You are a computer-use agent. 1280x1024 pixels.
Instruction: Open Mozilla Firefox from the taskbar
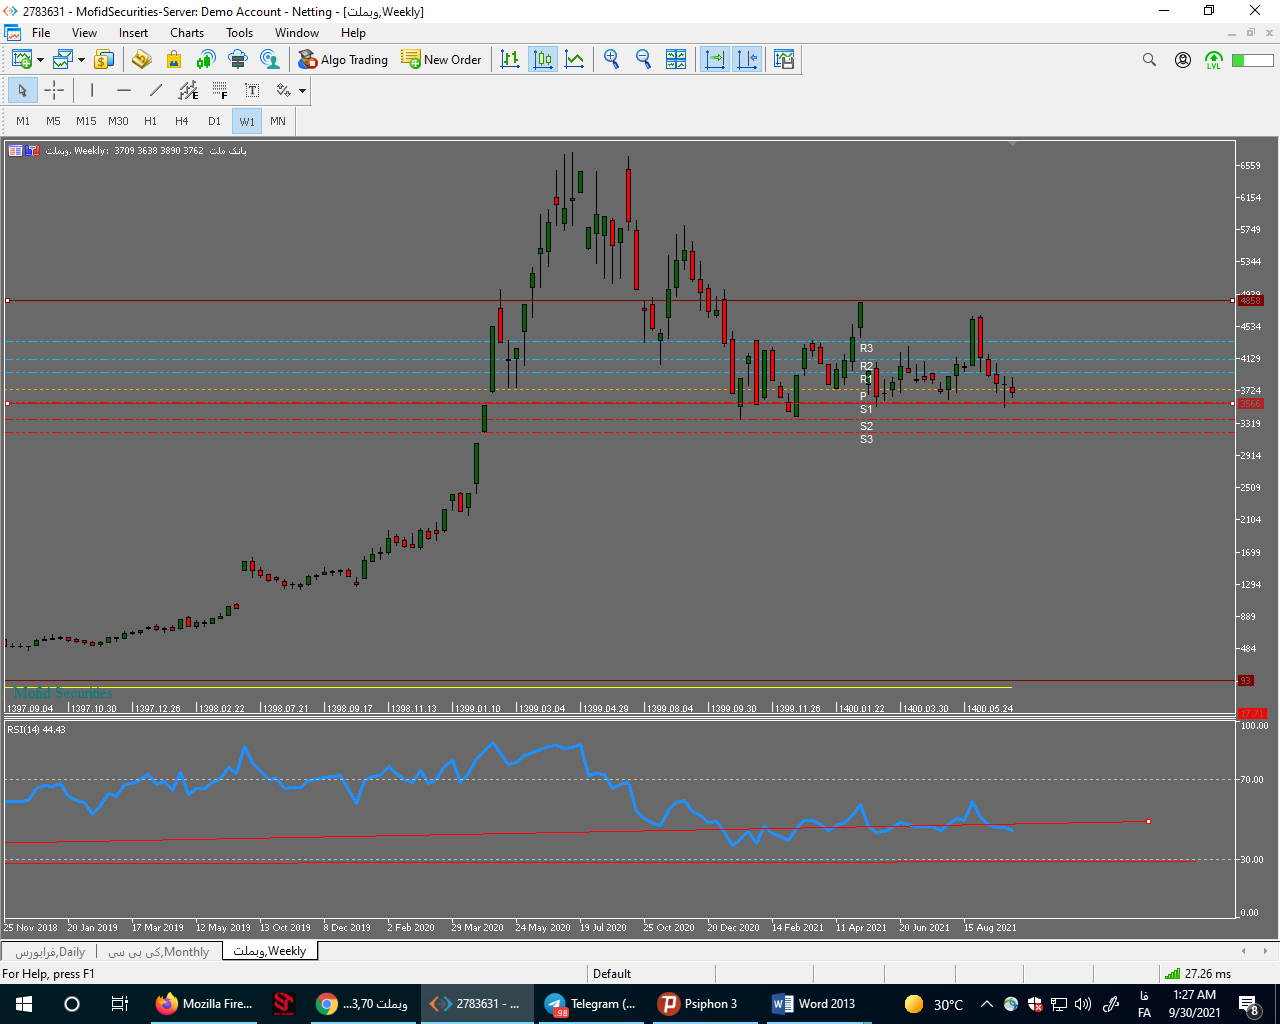coord(205,1004)
